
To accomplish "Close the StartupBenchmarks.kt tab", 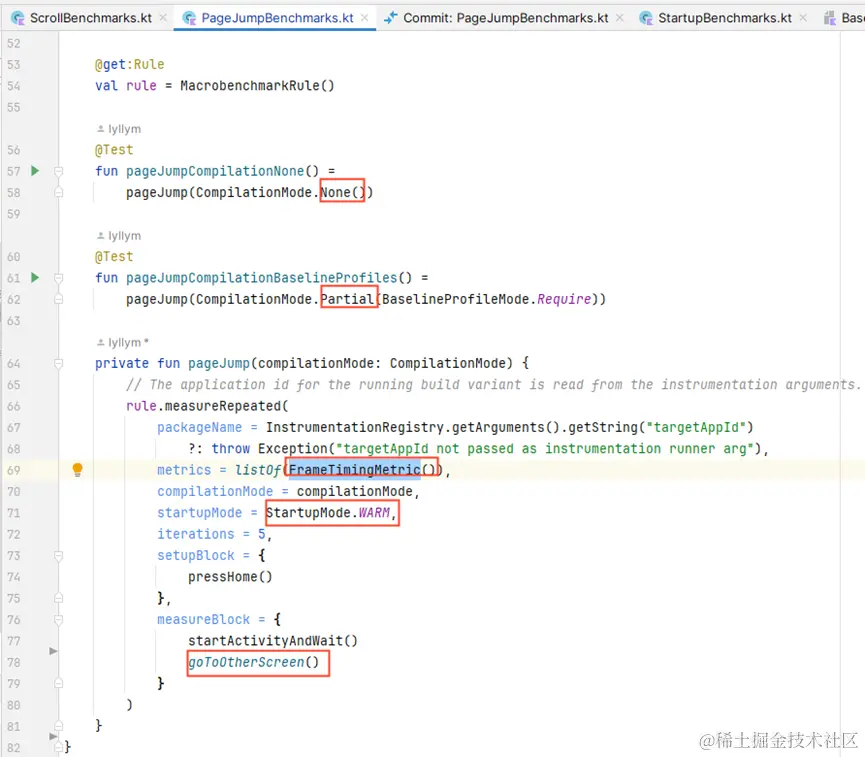I will [x=803, y=18].
